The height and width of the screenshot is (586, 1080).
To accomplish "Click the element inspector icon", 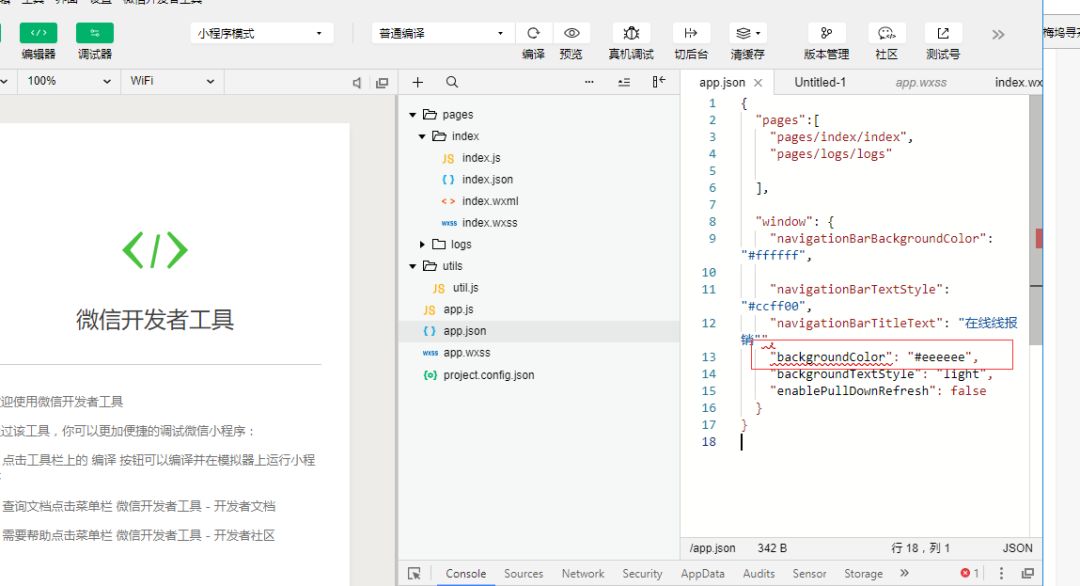I will (414, 574).
